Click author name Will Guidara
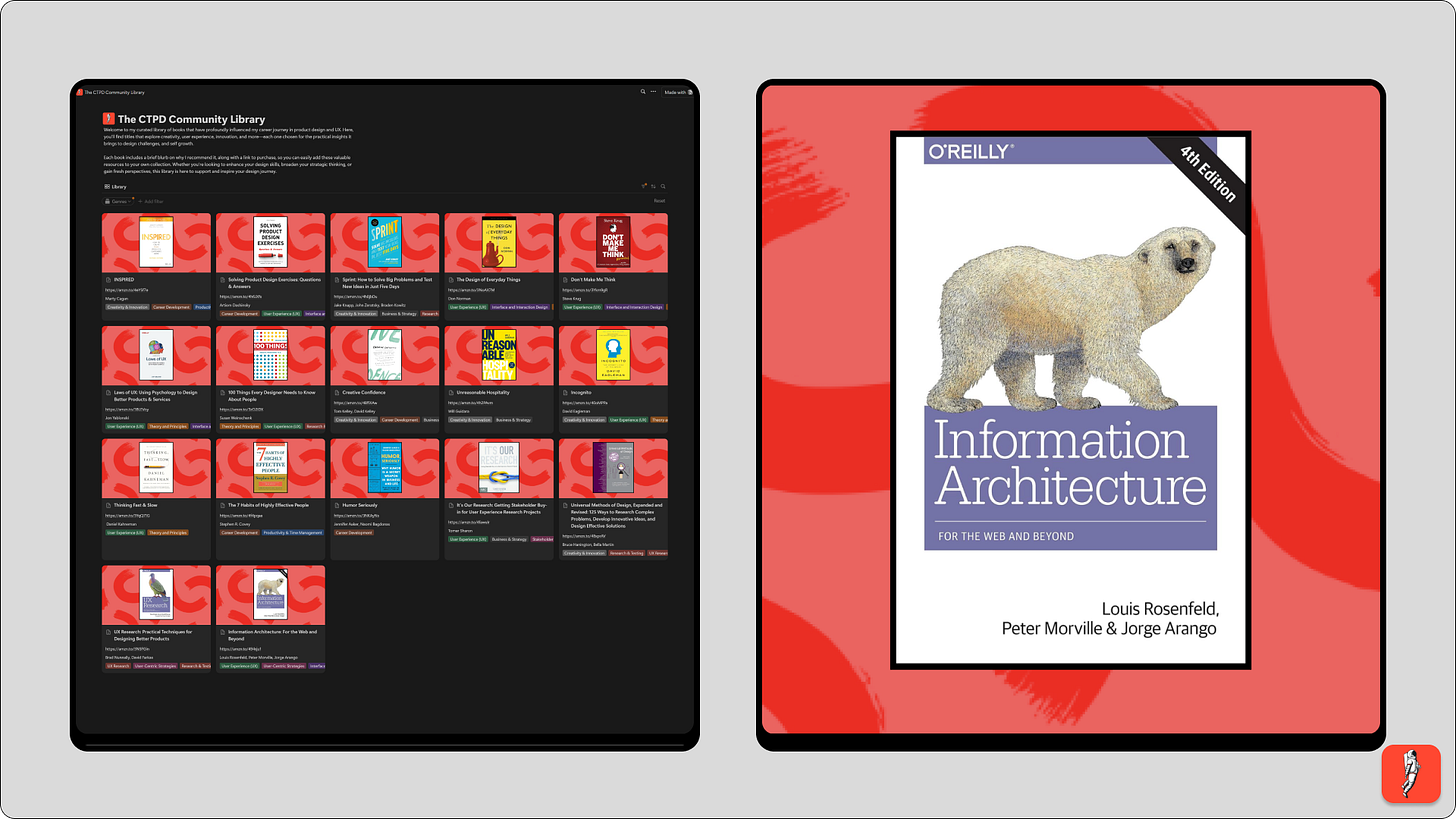Screen dimensions: 1456x819 [459, 411]
